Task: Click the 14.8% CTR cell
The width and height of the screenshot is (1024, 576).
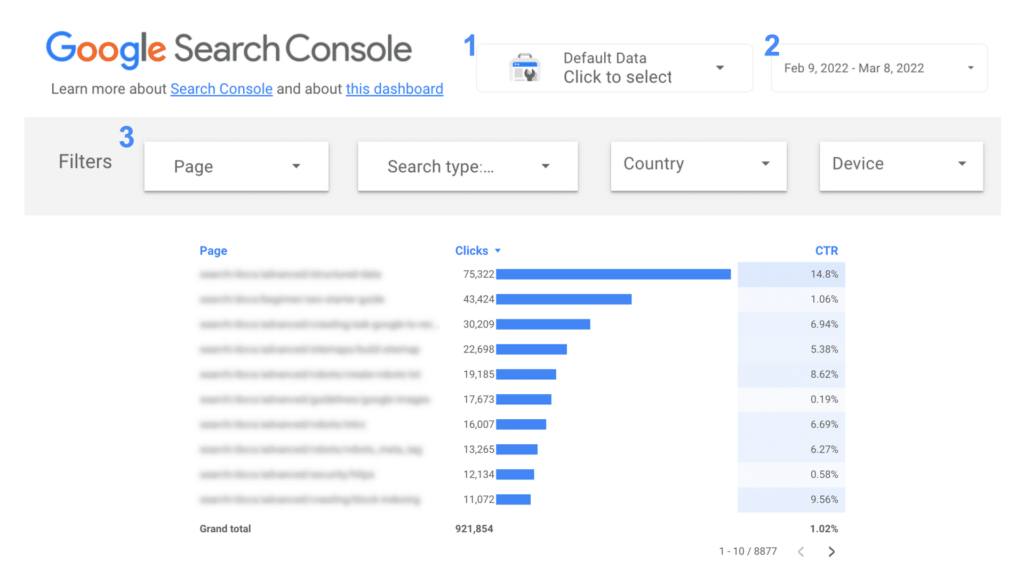Action: point(792,274)
